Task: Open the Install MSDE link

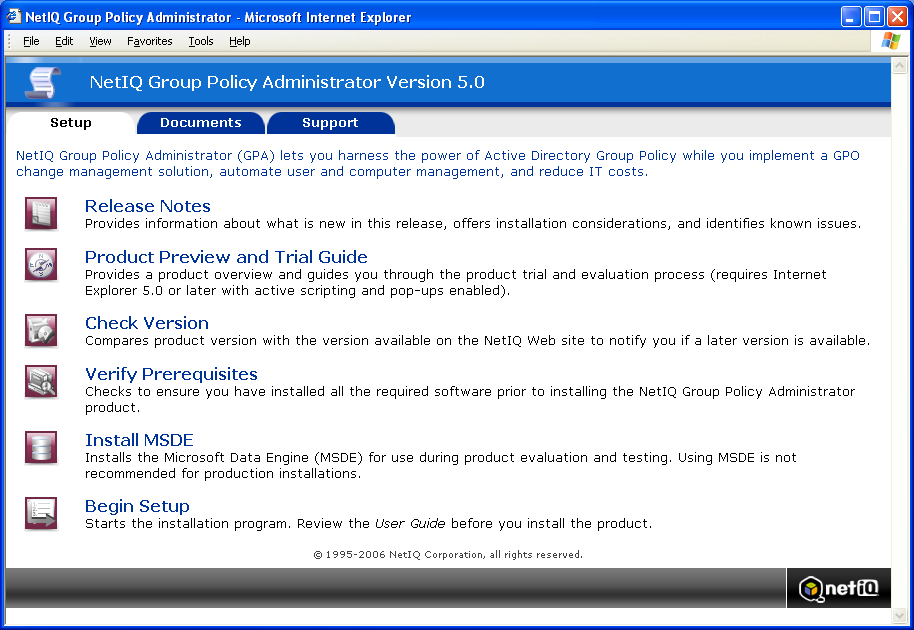Action: click(x=139, y=440)
